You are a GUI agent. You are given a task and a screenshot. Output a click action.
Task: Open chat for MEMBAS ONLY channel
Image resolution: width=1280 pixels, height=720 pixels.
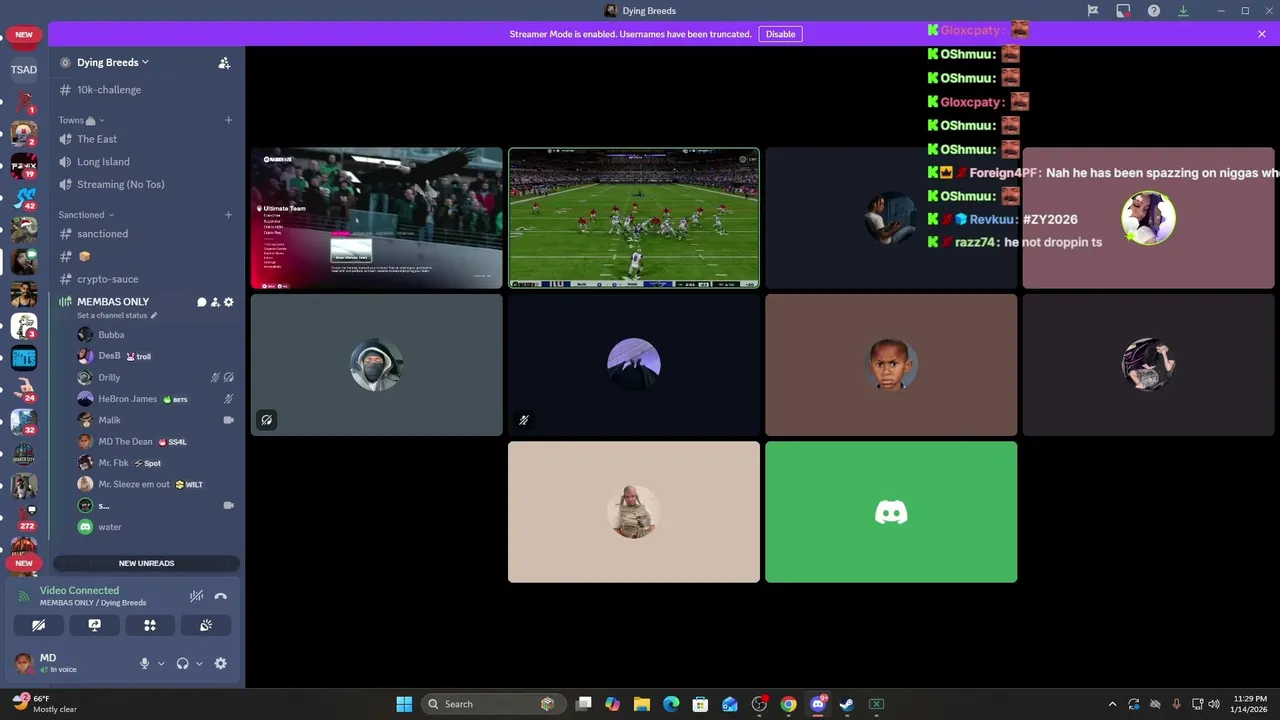click(x=201, y=302)
